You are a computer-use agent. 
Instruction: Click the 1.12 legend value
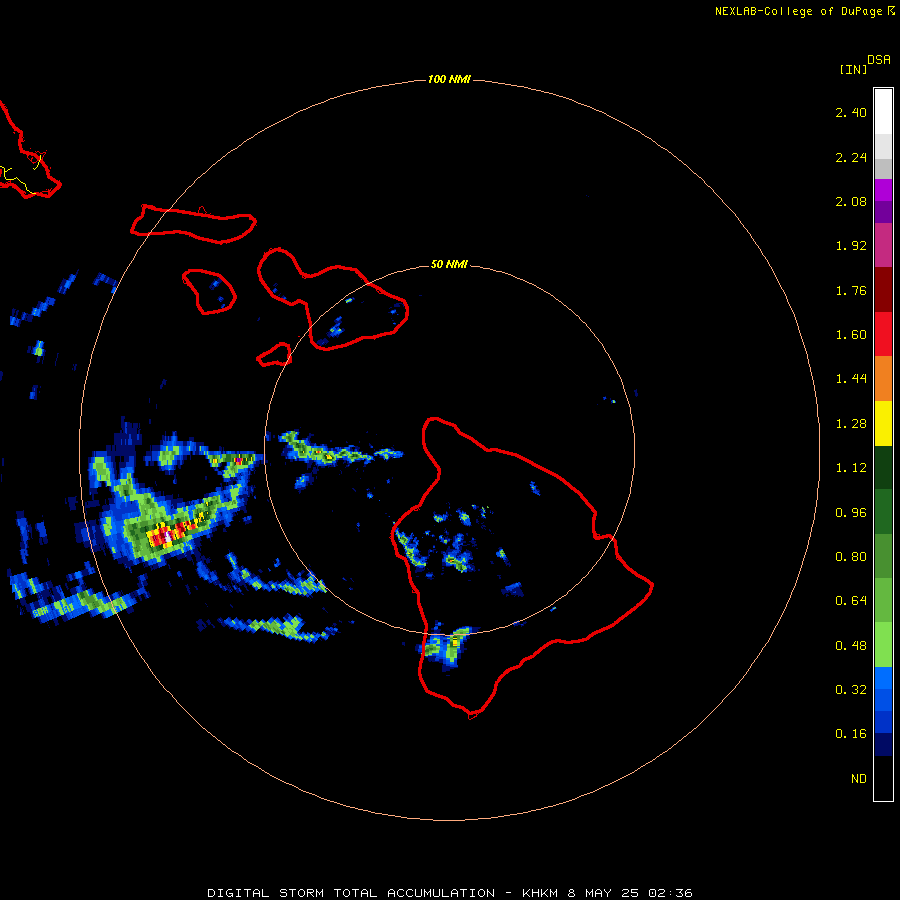click(851, 468)
